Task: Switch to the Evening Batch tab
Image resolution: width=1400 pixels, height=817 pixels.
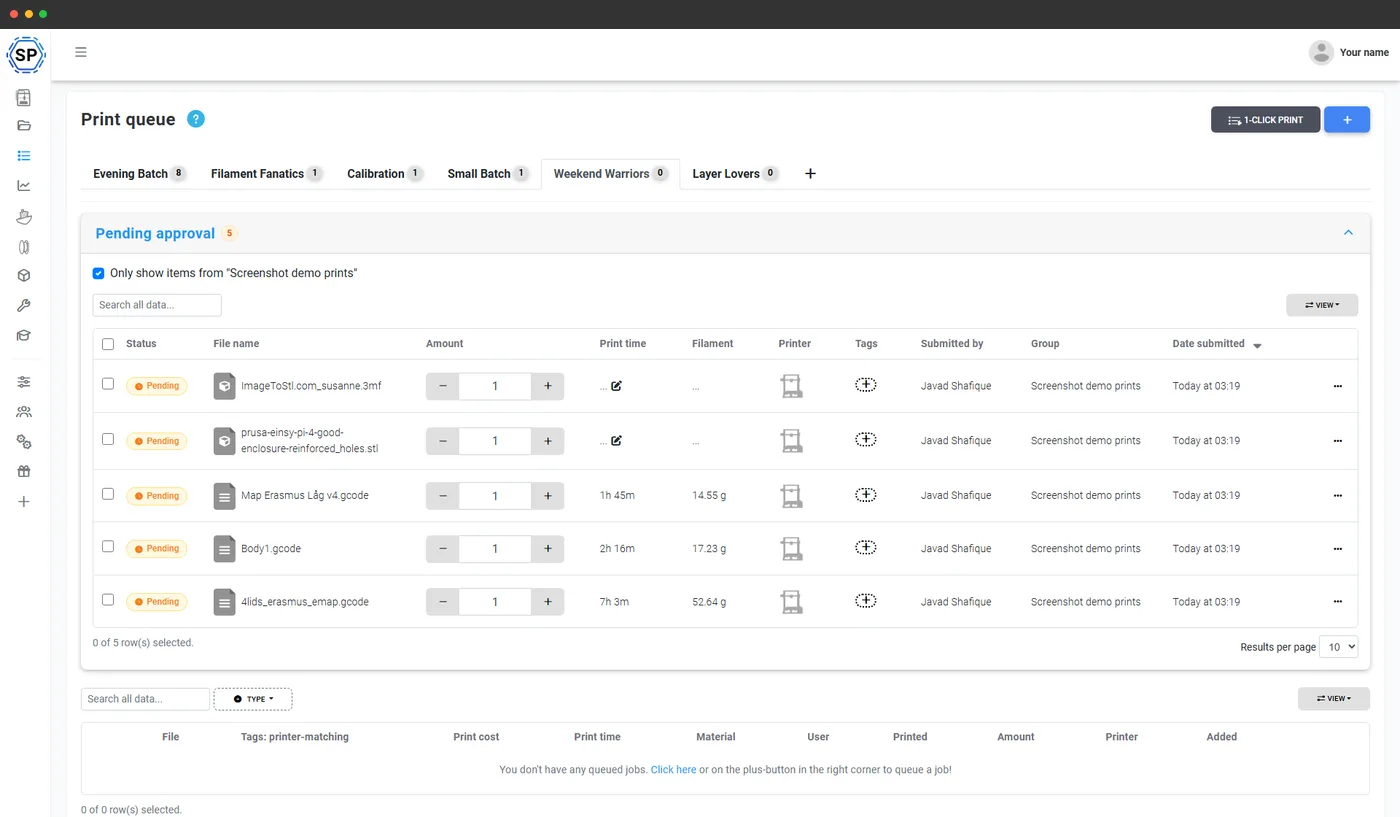Action: pyautogui.click(x=139, y=174)
